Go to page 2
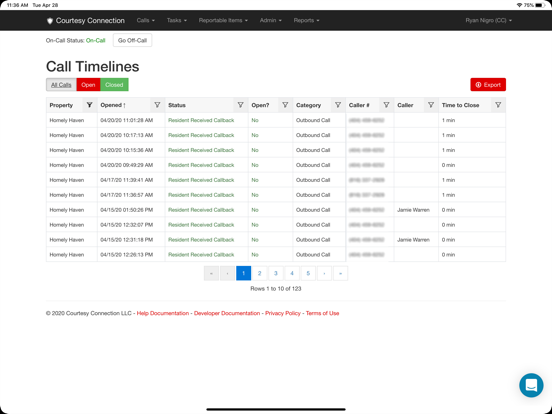 click(x=259, y=273)
